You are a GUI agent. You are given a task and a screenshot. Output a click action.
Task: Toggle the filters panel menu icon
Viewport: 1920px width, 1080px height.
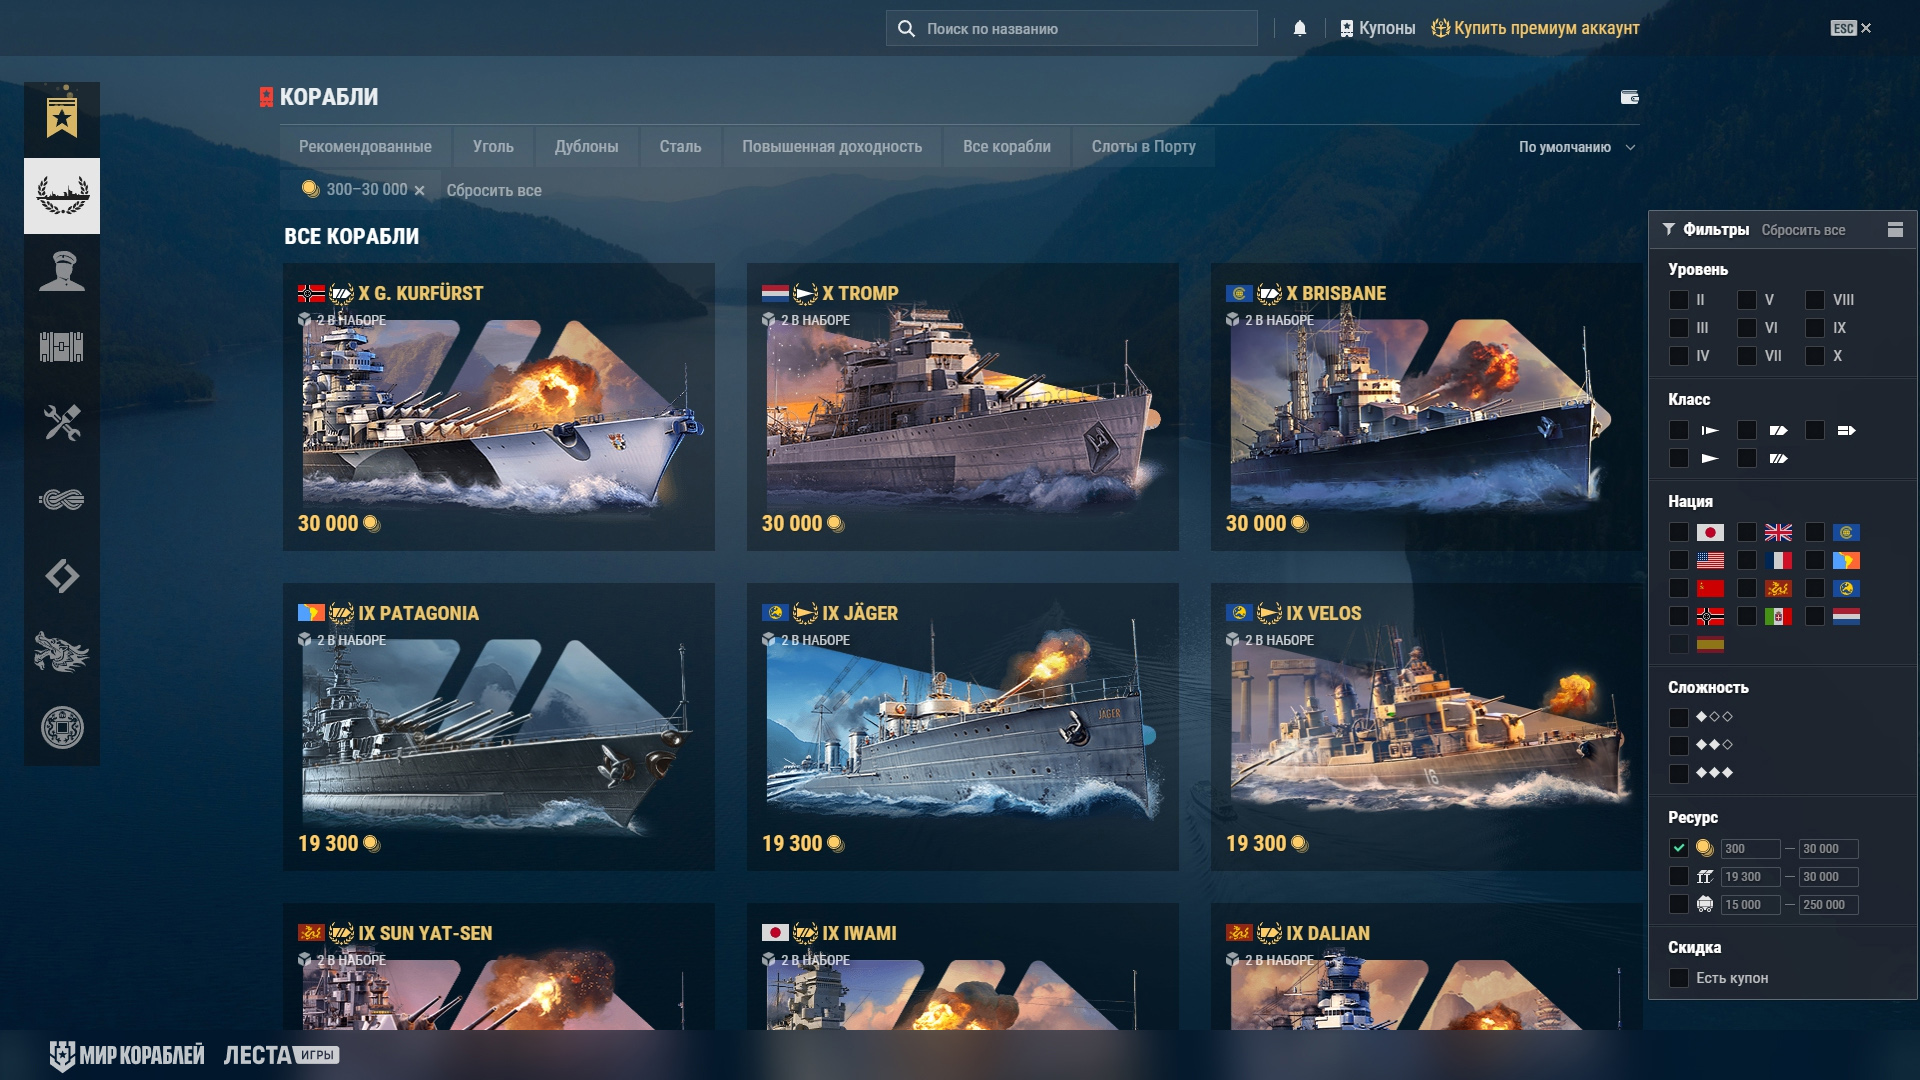click(1895, 230)
